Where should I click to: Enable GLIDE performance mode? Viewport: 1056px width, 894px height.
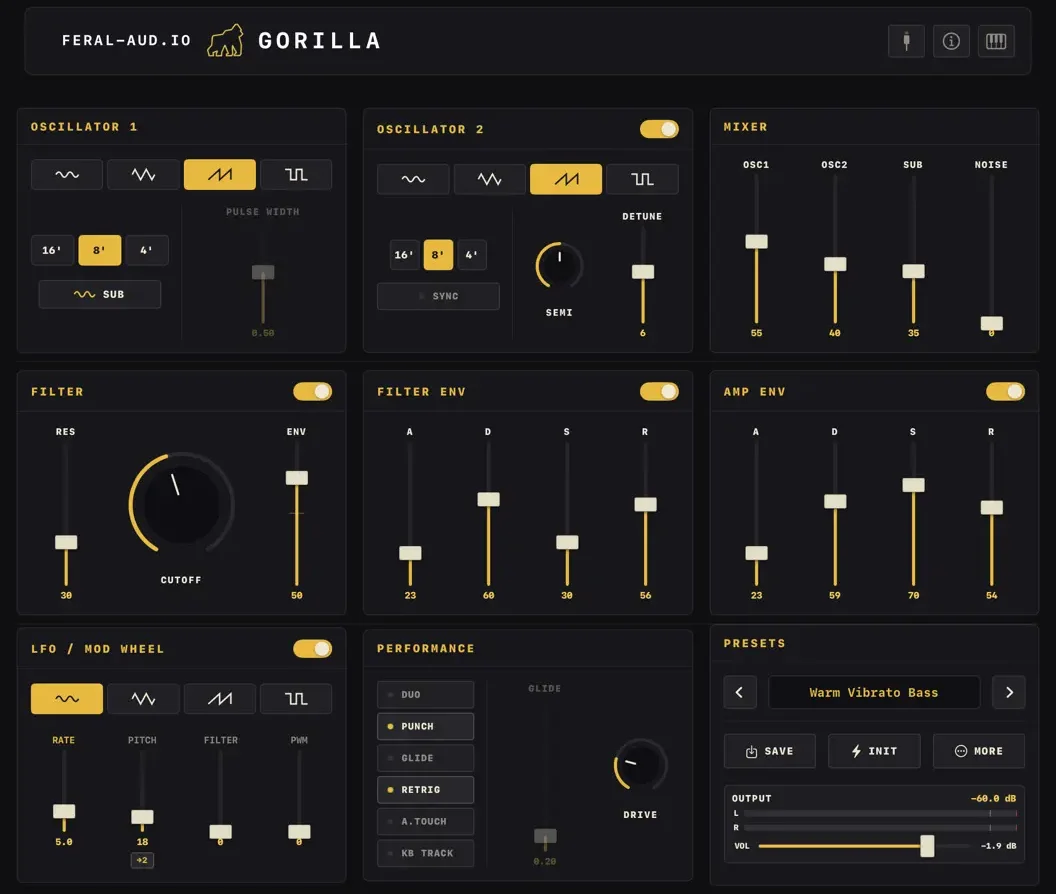[426, 758]
